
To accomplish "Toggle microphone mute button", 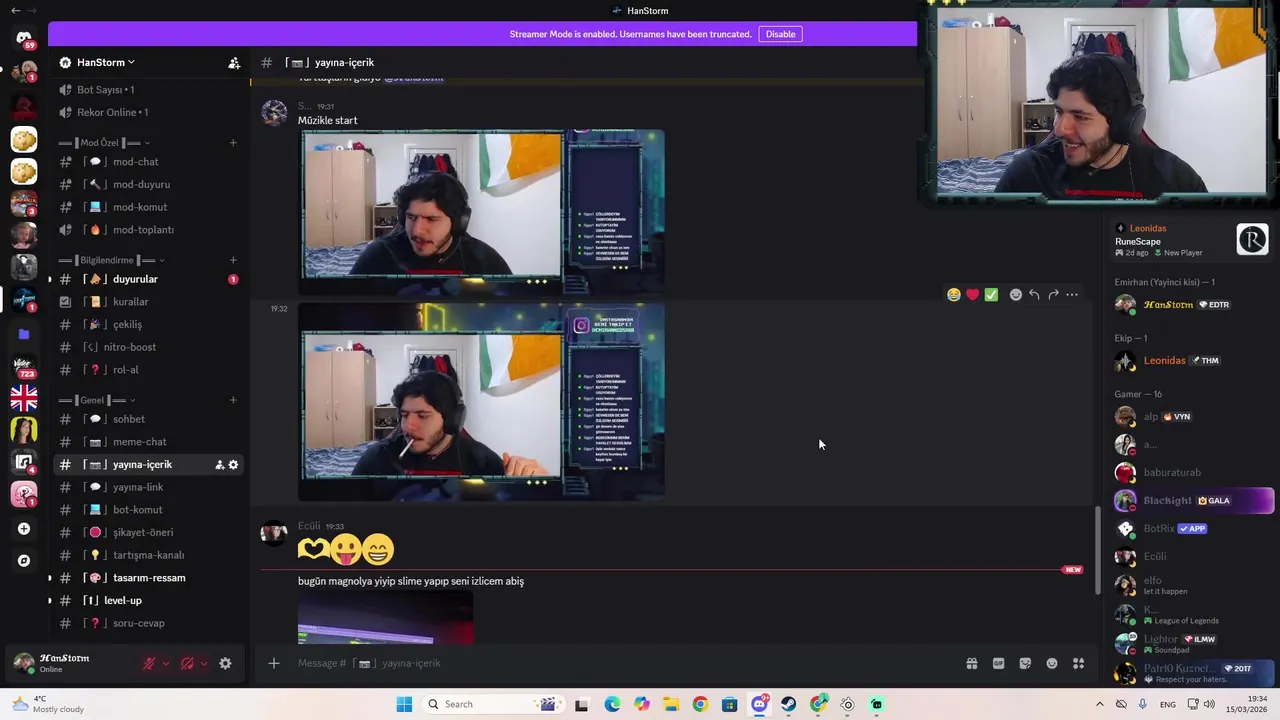I will [x=150, y=663].
